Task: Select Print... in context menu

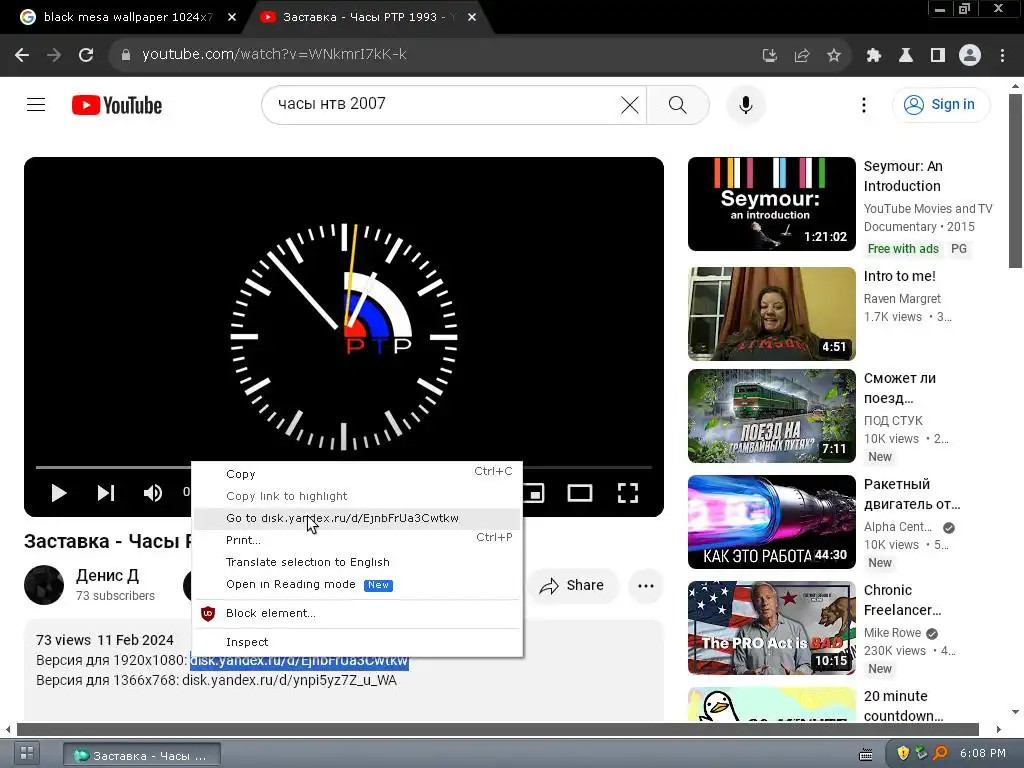Action: point(357,541)
